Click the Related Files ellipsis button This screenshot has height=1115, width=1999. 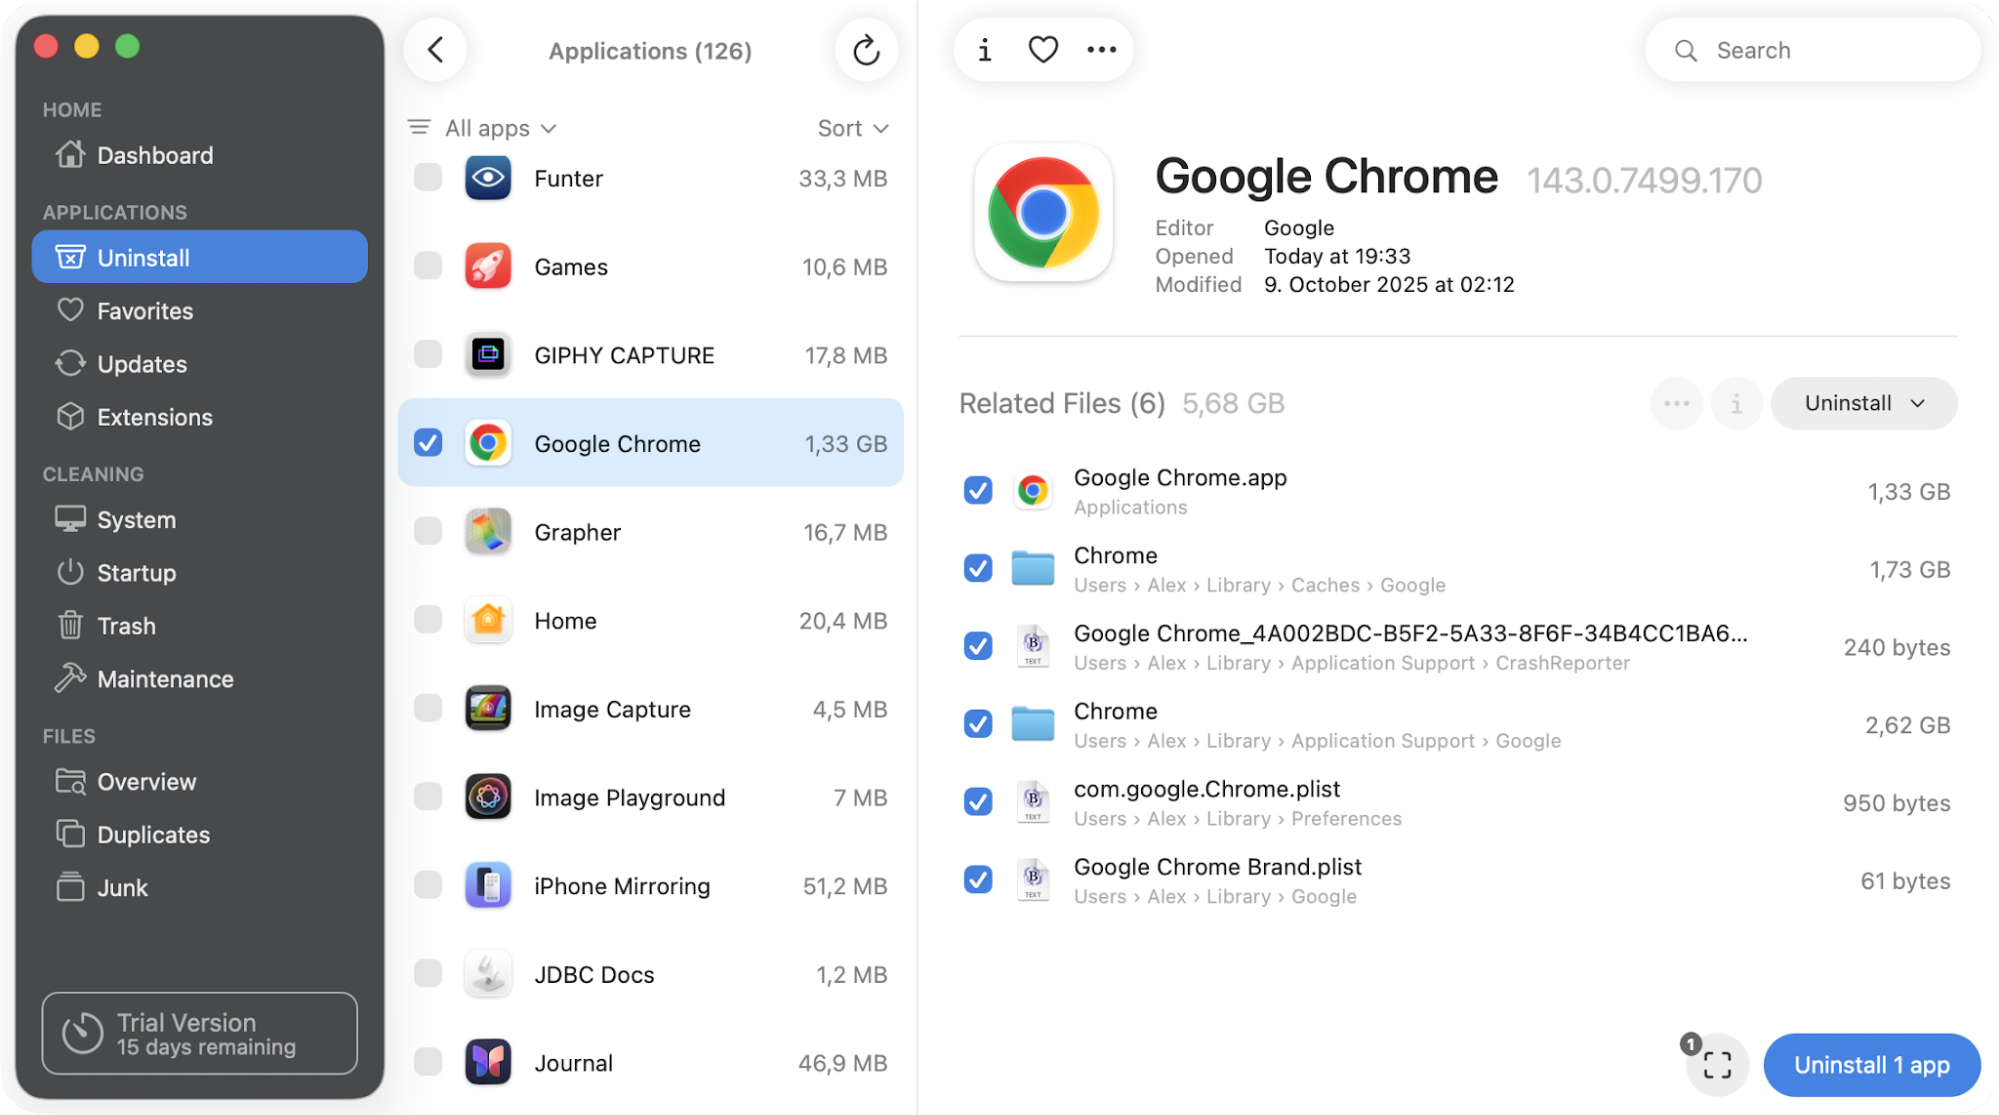pyautogui.click(x=1676, y=403)
